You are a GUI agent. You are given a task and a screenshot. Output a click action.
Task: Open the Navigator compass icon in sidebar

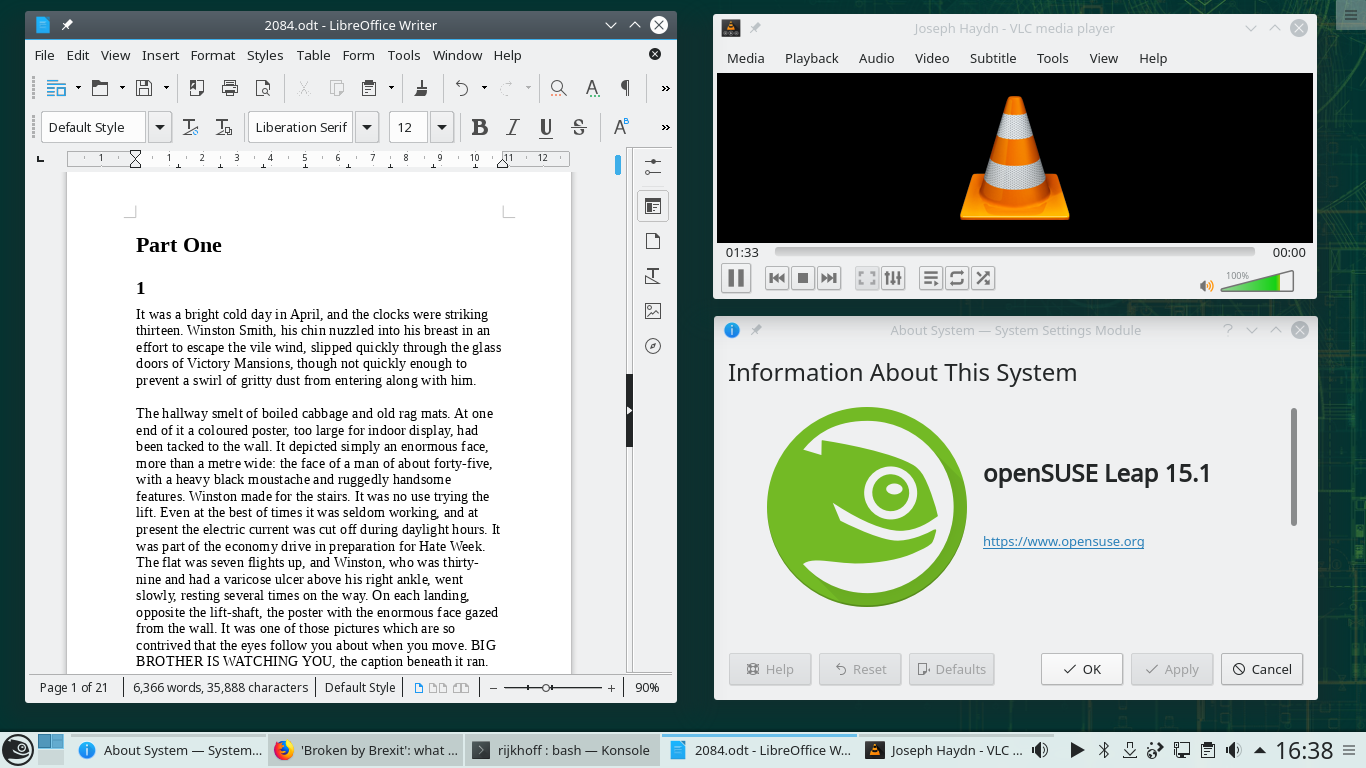(x=653, y=346)
